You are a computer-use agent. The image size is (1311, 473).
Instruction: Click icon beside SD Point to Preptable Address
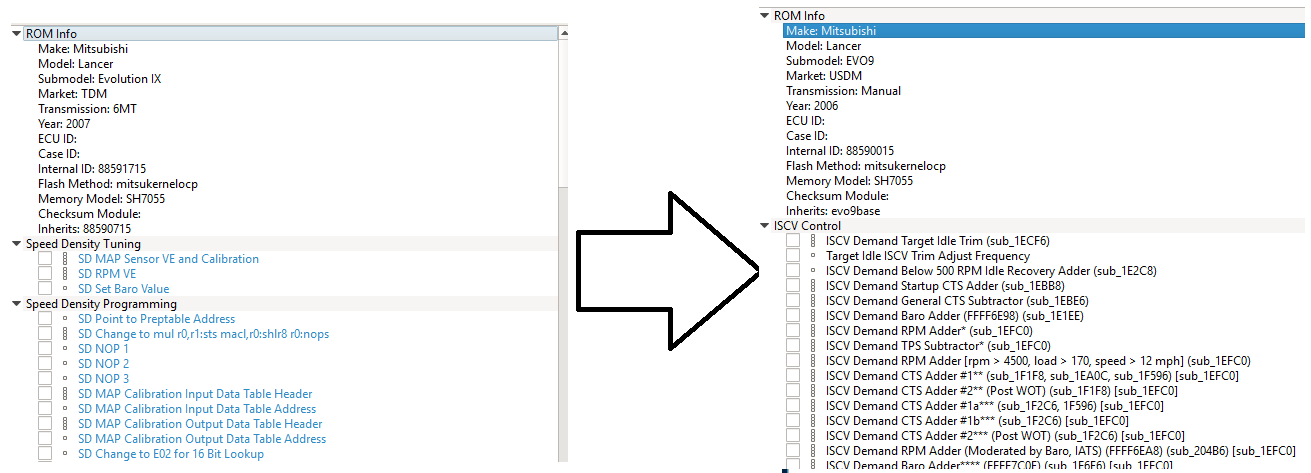(x=65, y=319)
